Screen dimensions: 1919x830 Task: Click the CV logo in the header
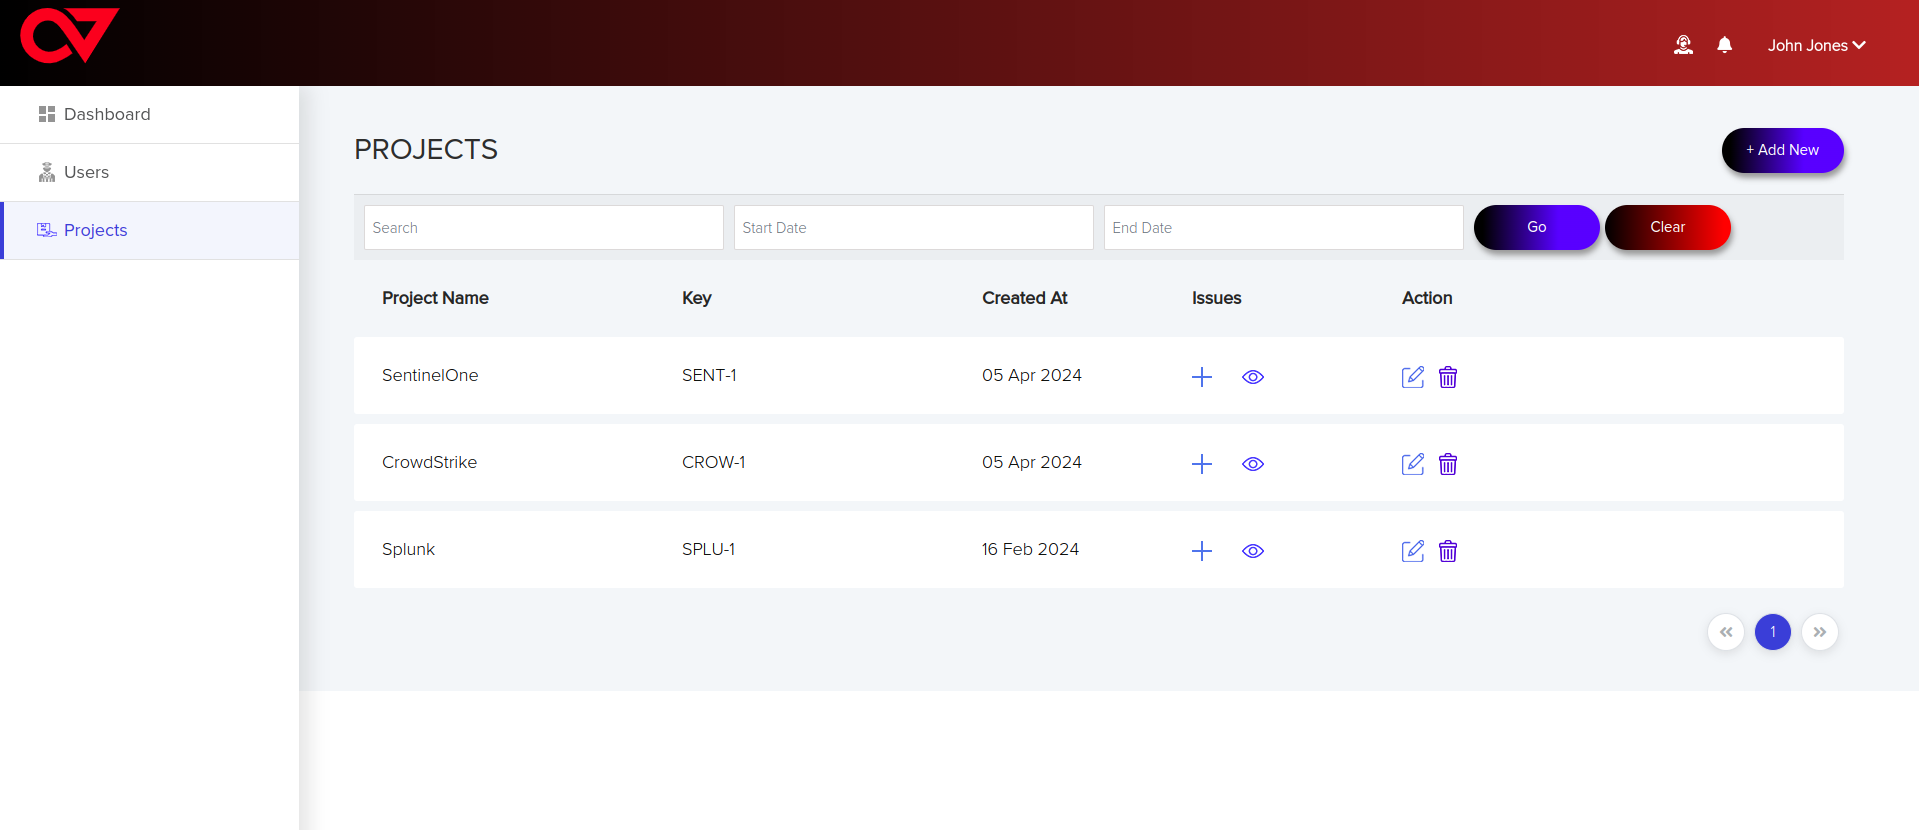coord(70,35)
